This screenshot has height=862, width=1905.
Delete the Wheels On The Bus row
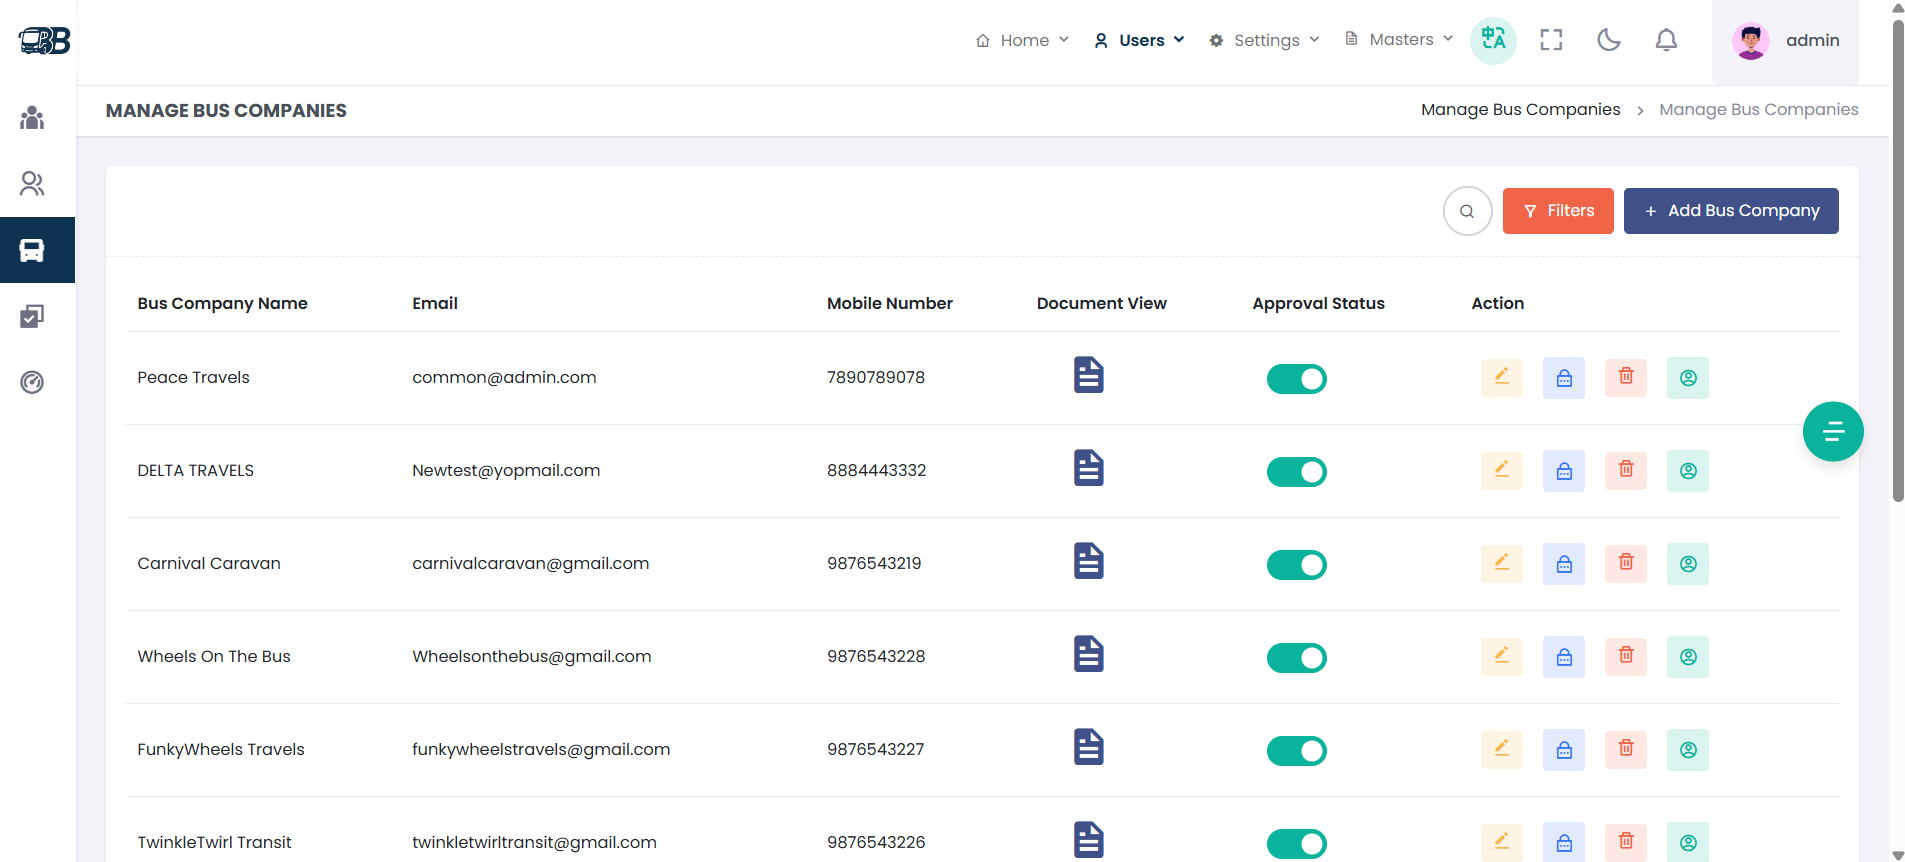click(1626, 657)
